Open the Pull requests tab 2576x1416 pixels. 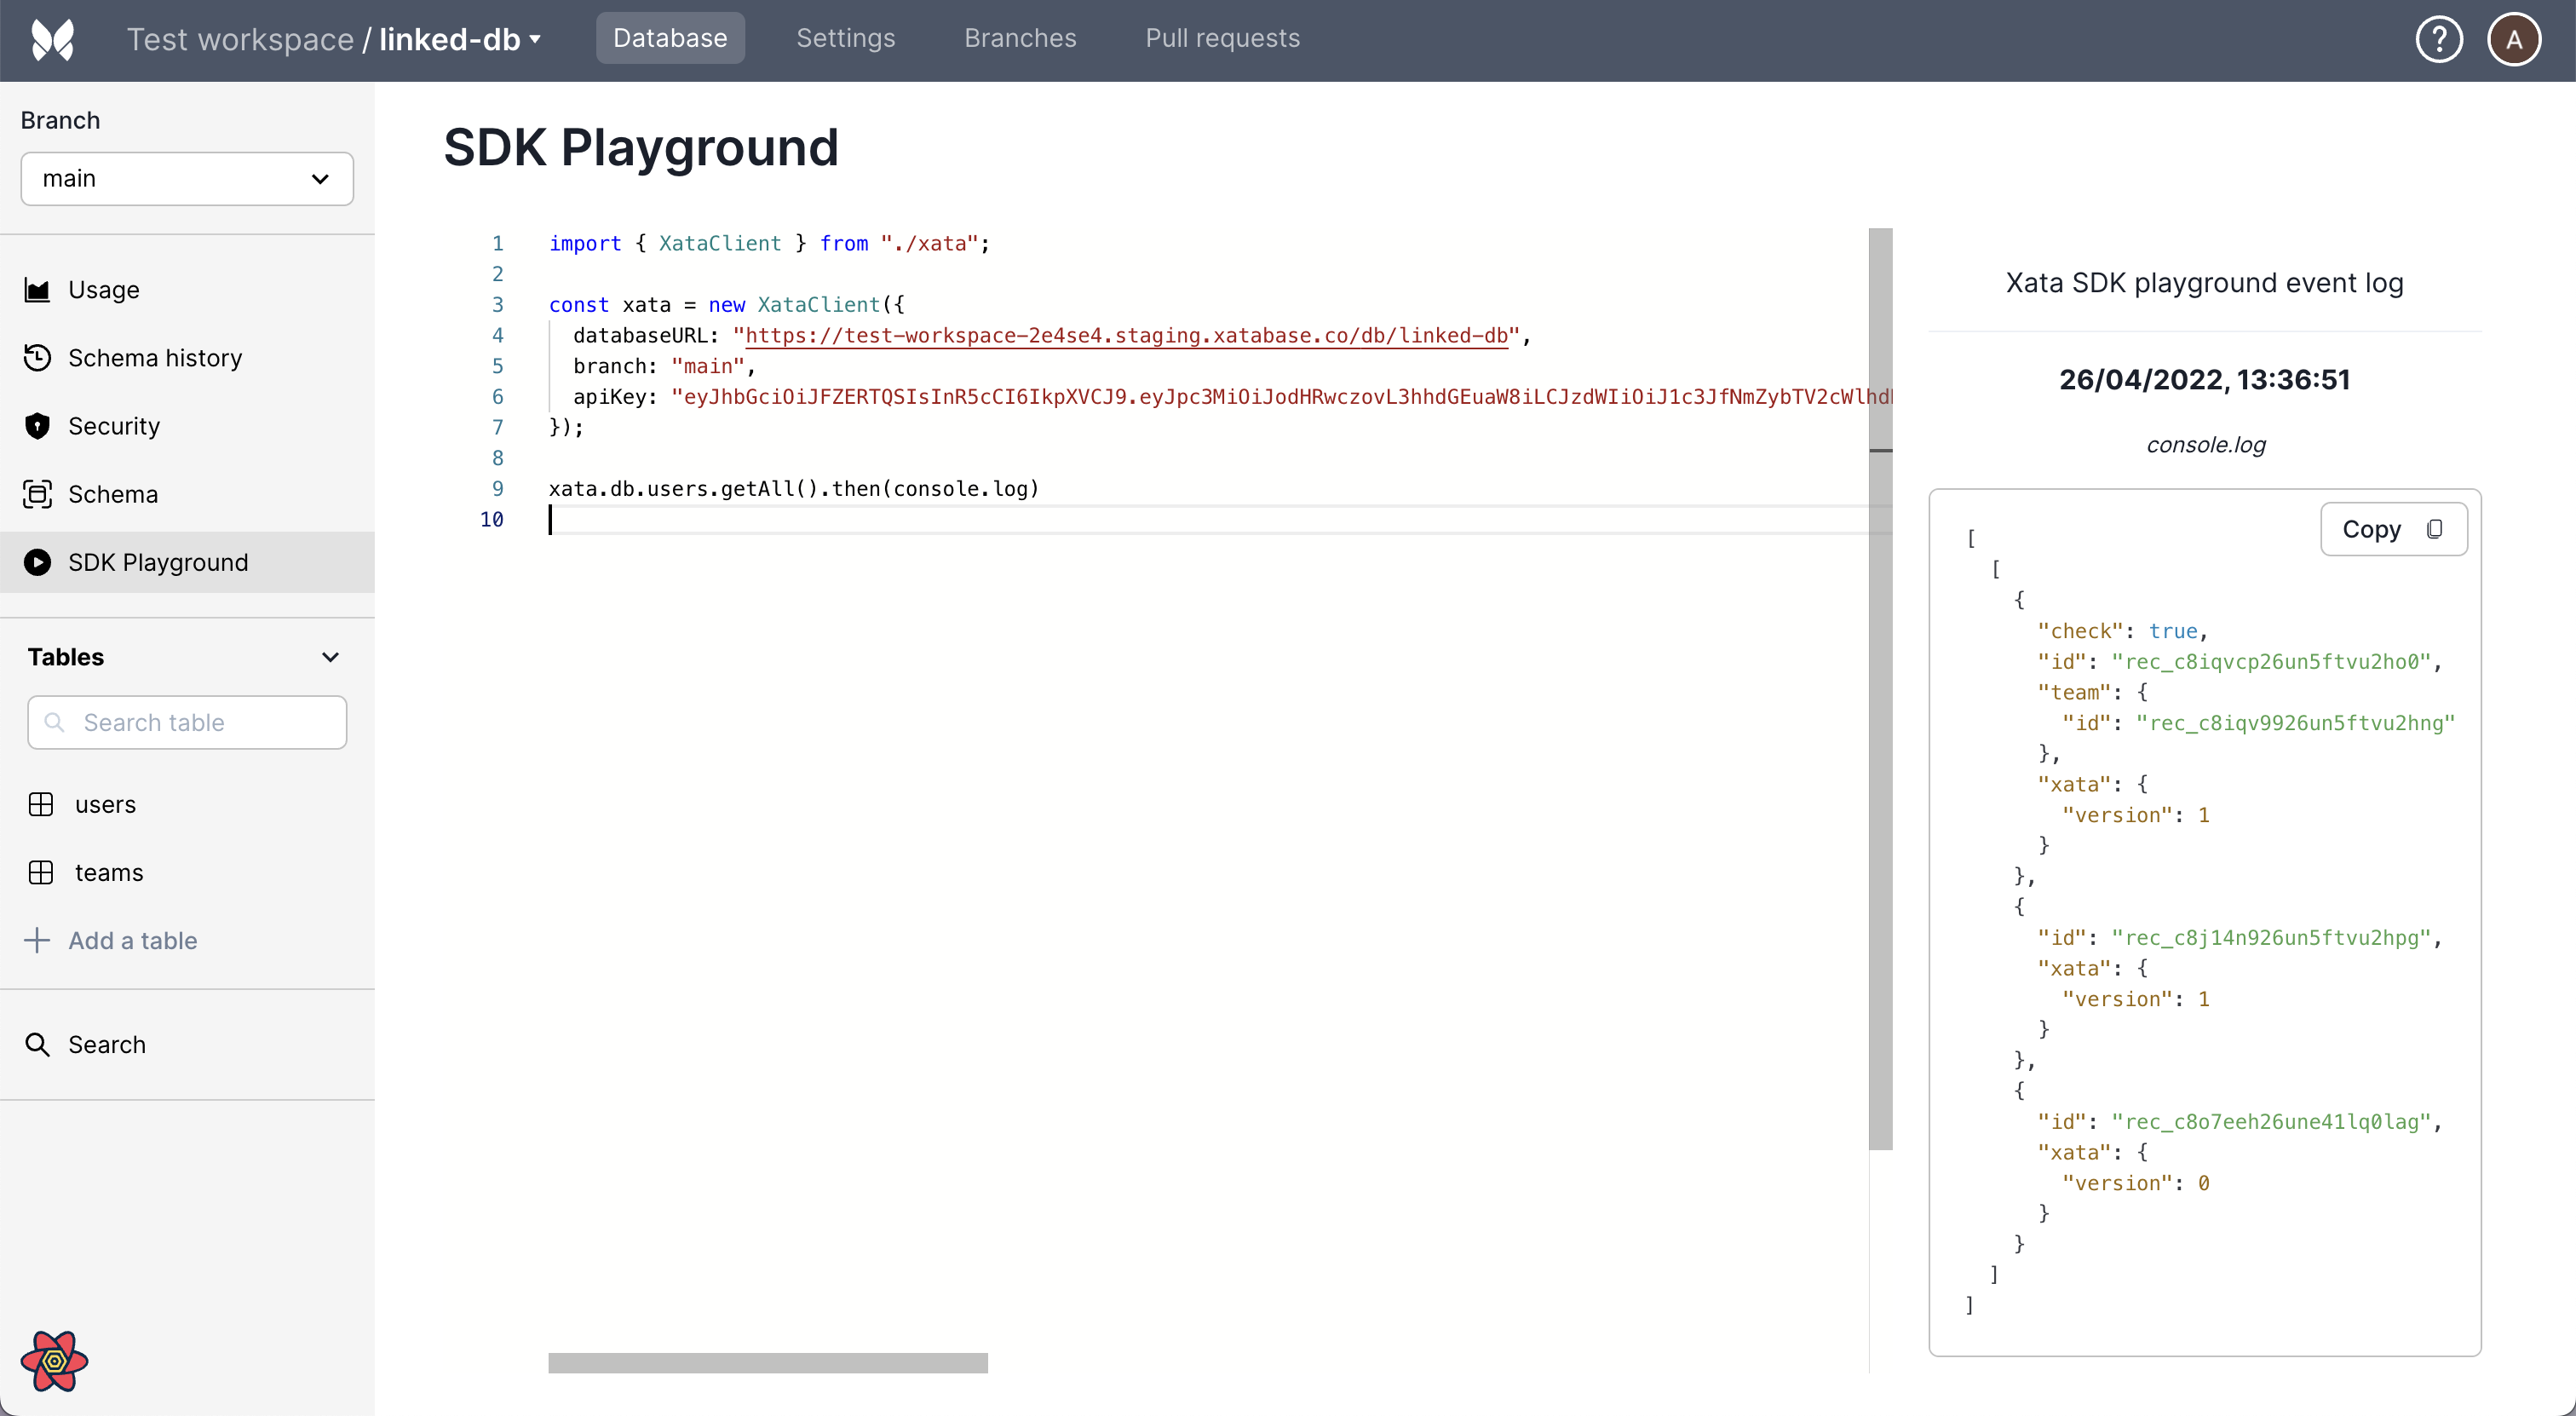click(x=1222, y=38)
